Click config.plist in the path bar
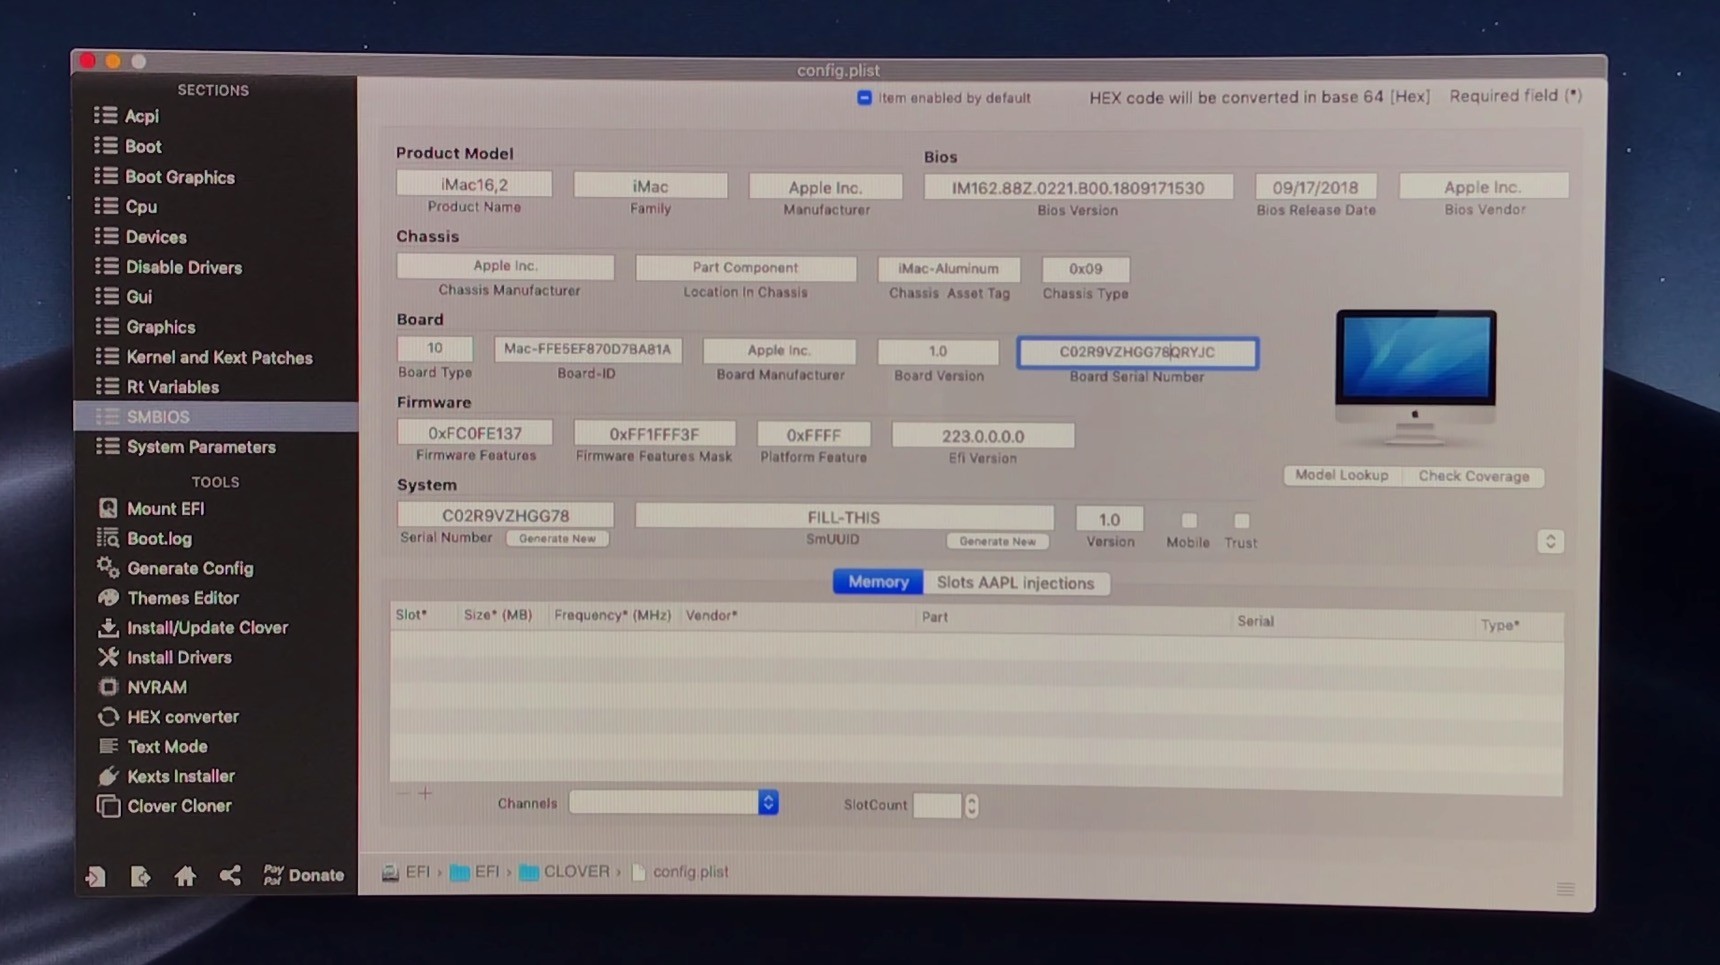Image resolution: width=1720 pixels, height=965 pixels. (680, 872)
